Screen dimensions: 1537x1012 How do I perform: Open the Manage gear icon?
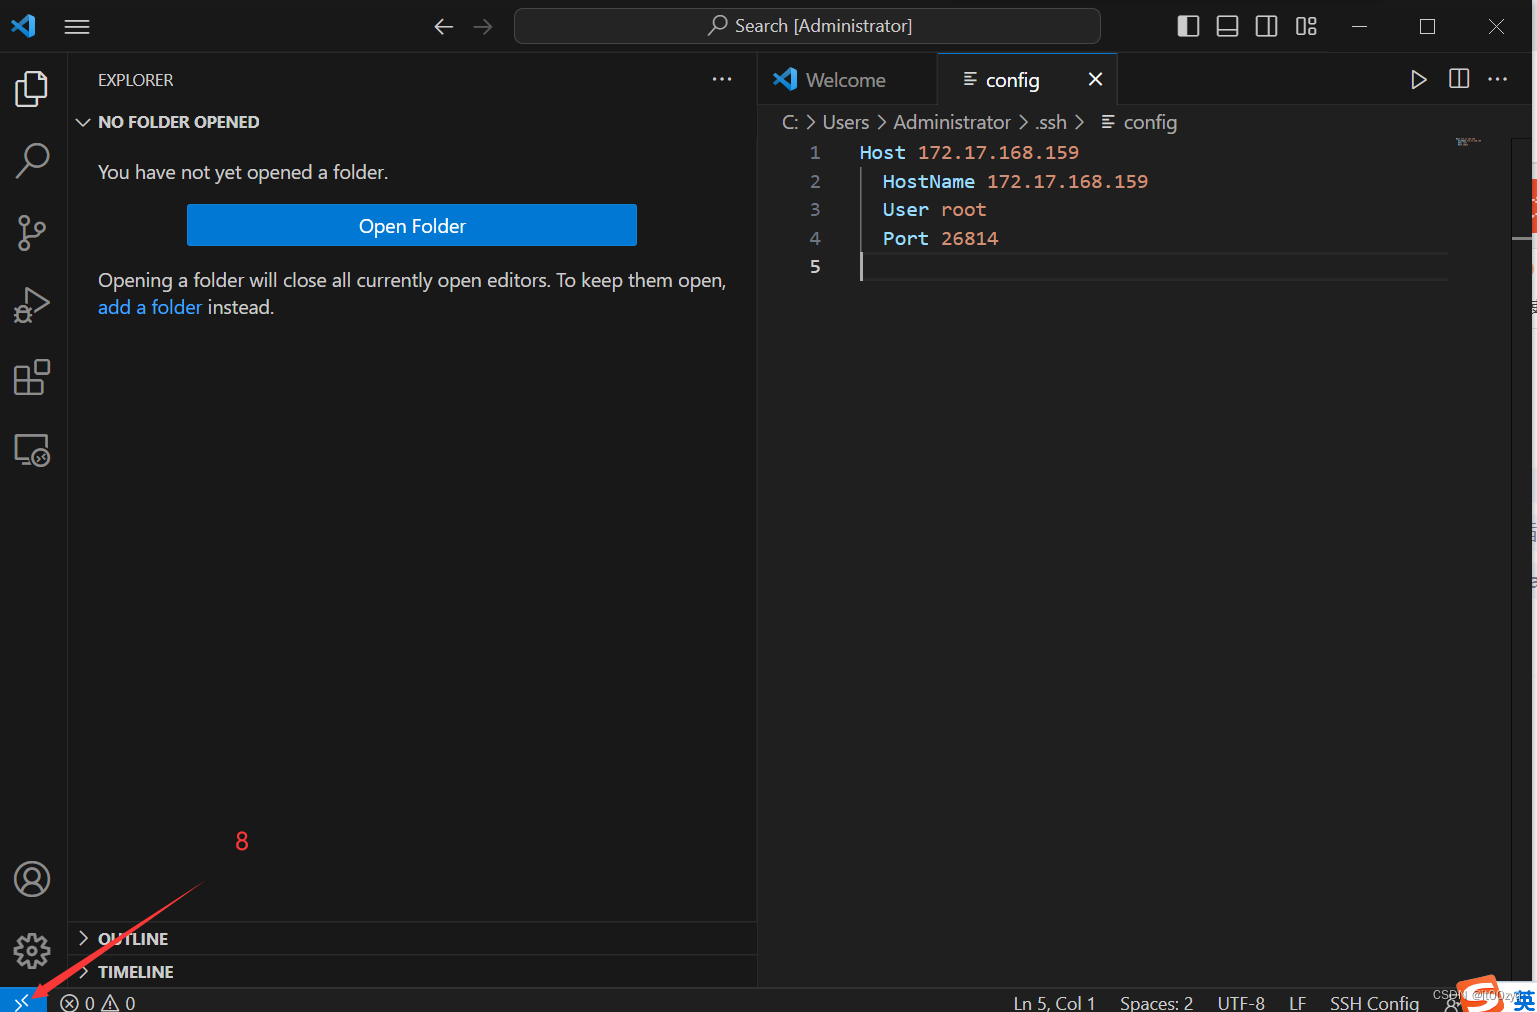(x=32, y=951)
